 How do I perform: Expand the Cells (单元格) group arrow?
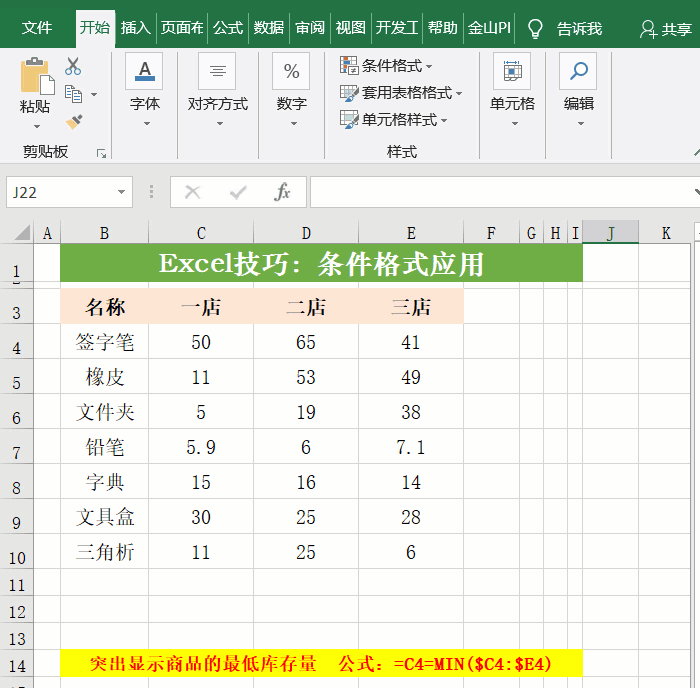(514, 124)
